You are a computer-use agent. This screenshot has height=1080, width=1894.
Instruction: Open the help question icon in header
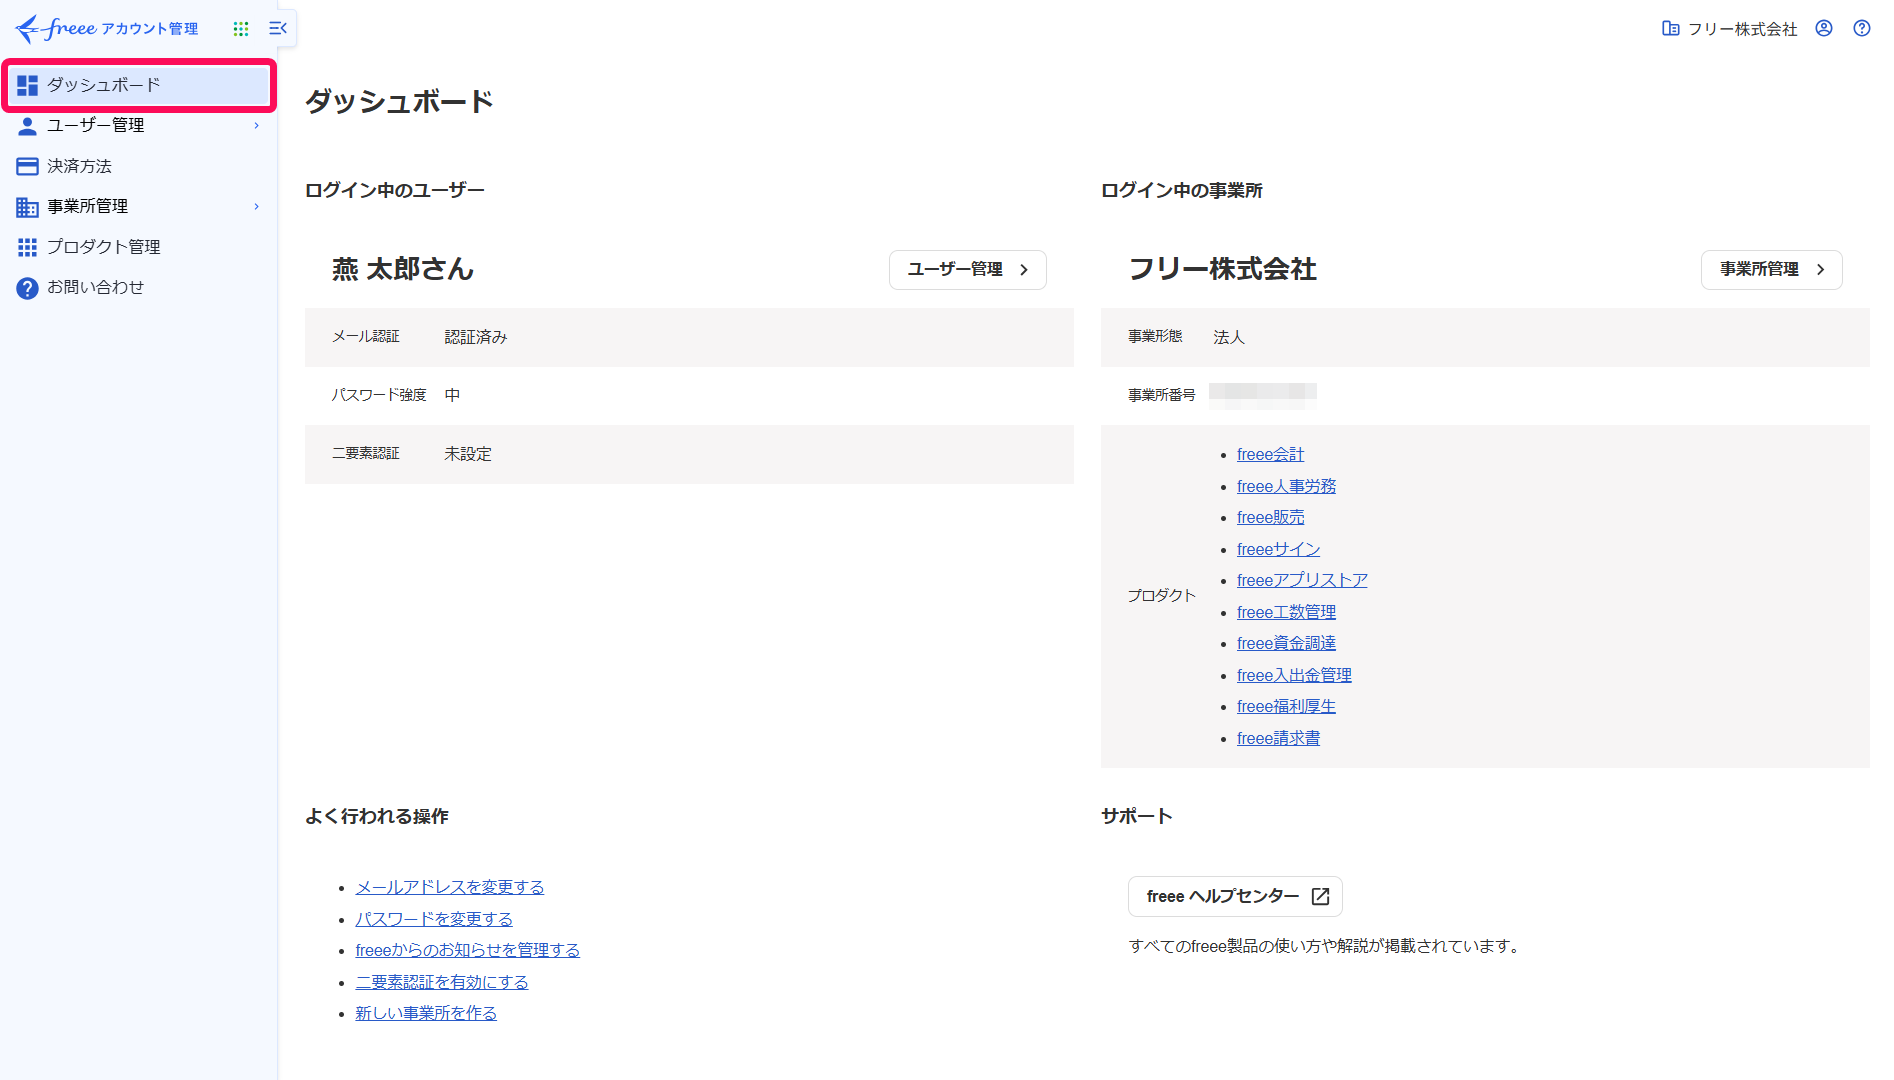[1862, 29]
